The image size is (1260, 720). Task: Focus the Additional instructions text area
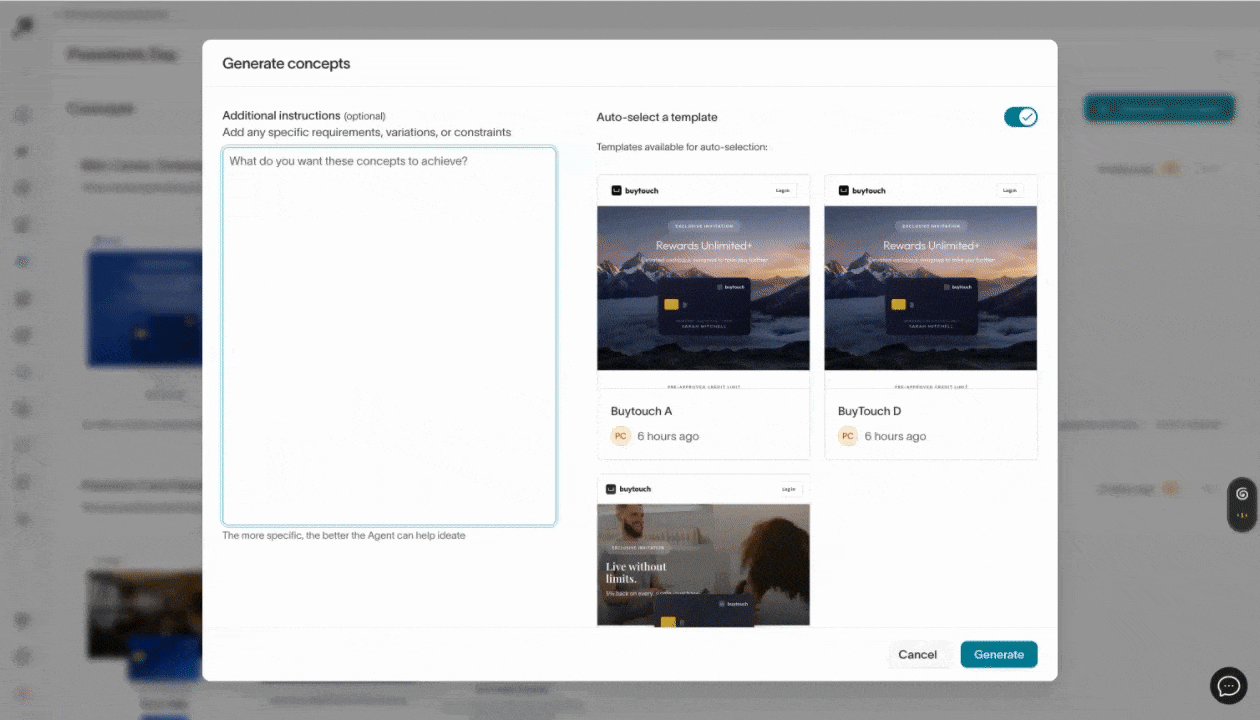pyautogui.click(x=389, y=336)
